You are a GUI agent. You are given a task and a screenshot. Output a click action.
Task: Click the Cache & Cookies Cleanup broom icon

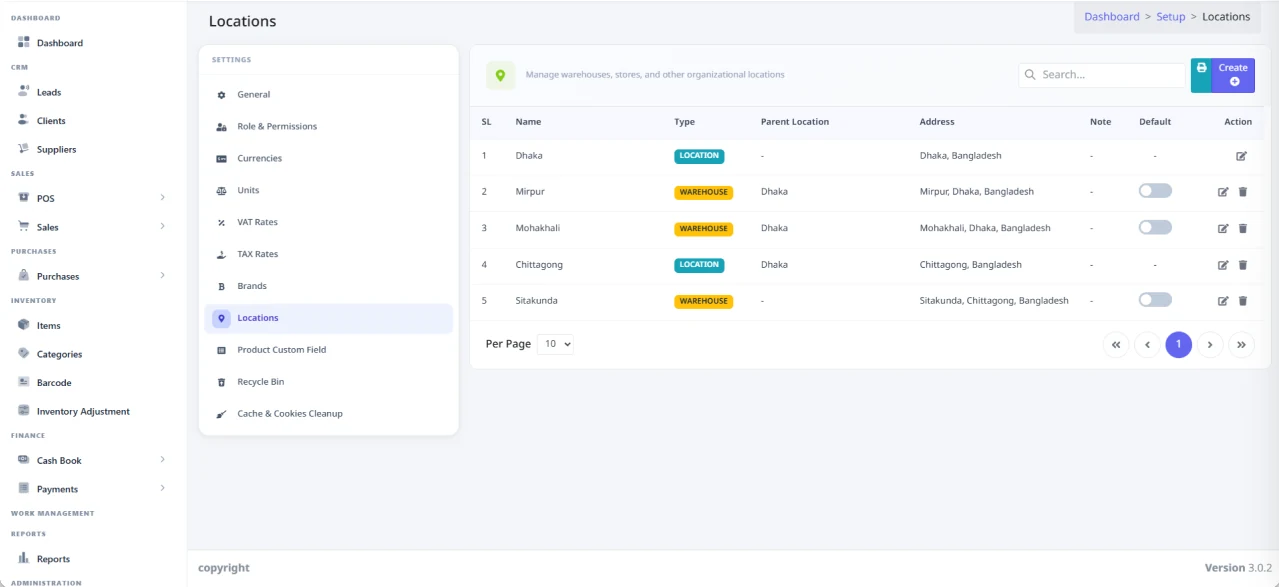click(x=222, y=414)
